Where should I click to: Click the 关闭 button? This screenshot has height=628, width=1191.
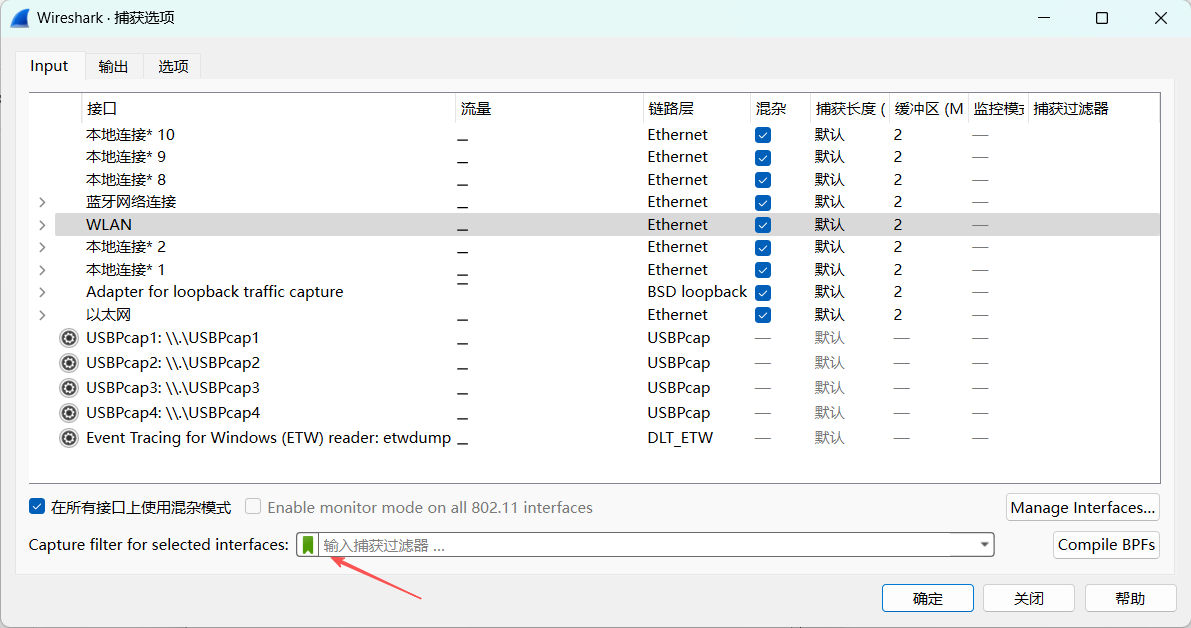pyautogui.click(x=1028, y=598)
